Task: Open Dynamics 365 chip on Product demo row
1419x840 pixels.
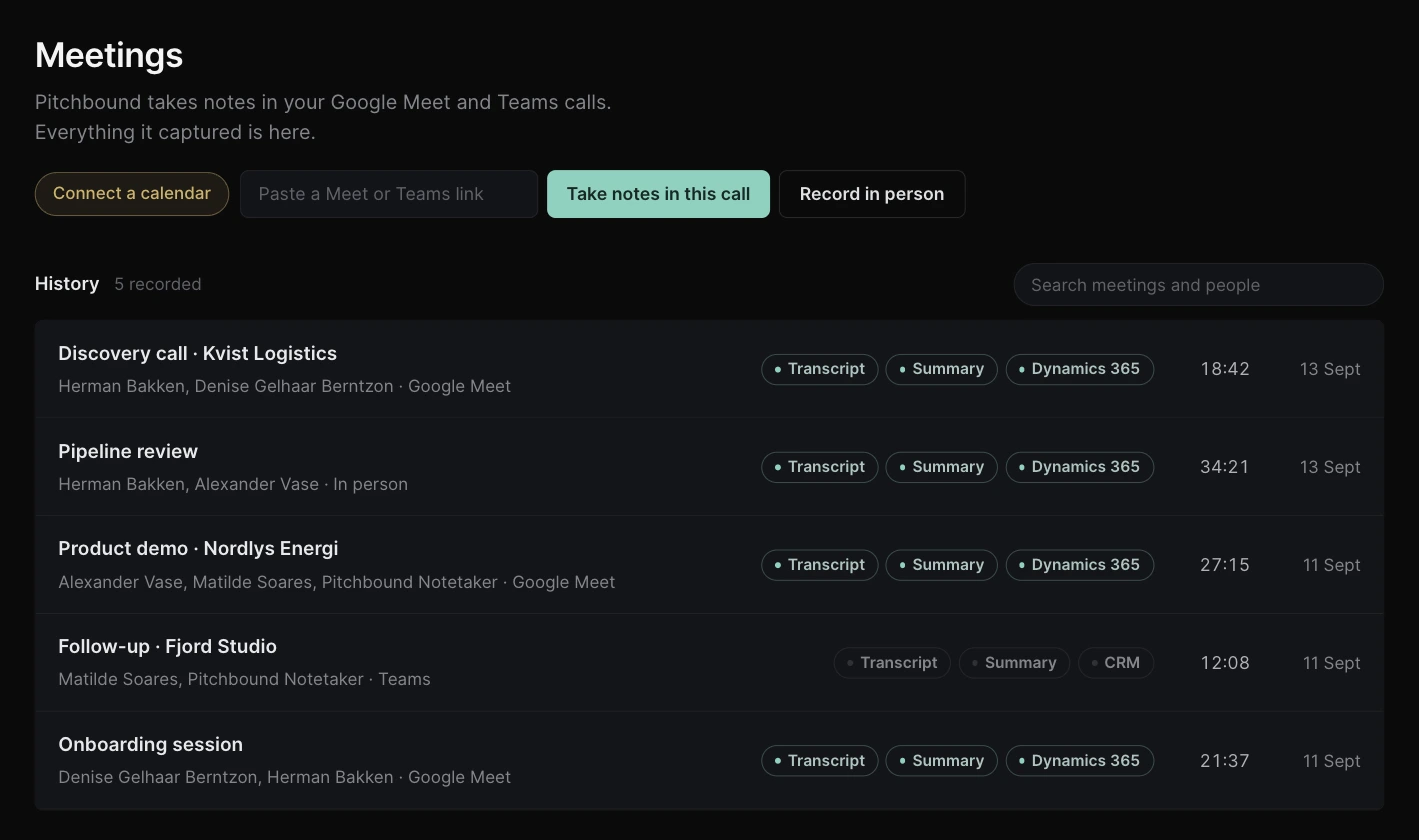Action: point(1080,565)
